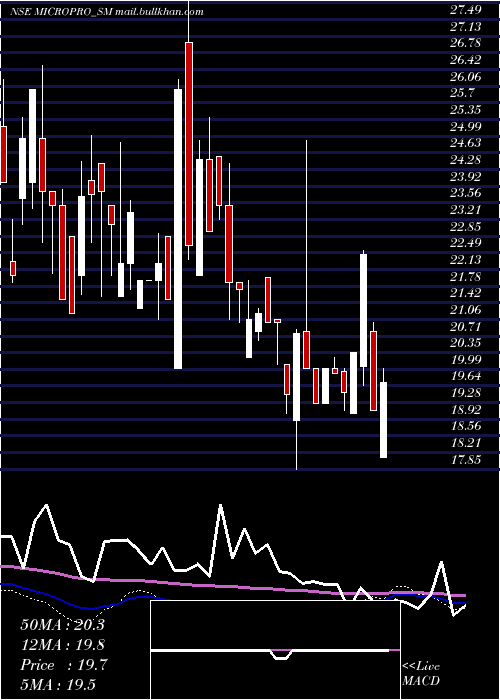Image resolution: width=500 pixels, height=700 pixels.
Task: Click the 20.71 price axis label
Action: pyautogui.click(x=465, y=327)
